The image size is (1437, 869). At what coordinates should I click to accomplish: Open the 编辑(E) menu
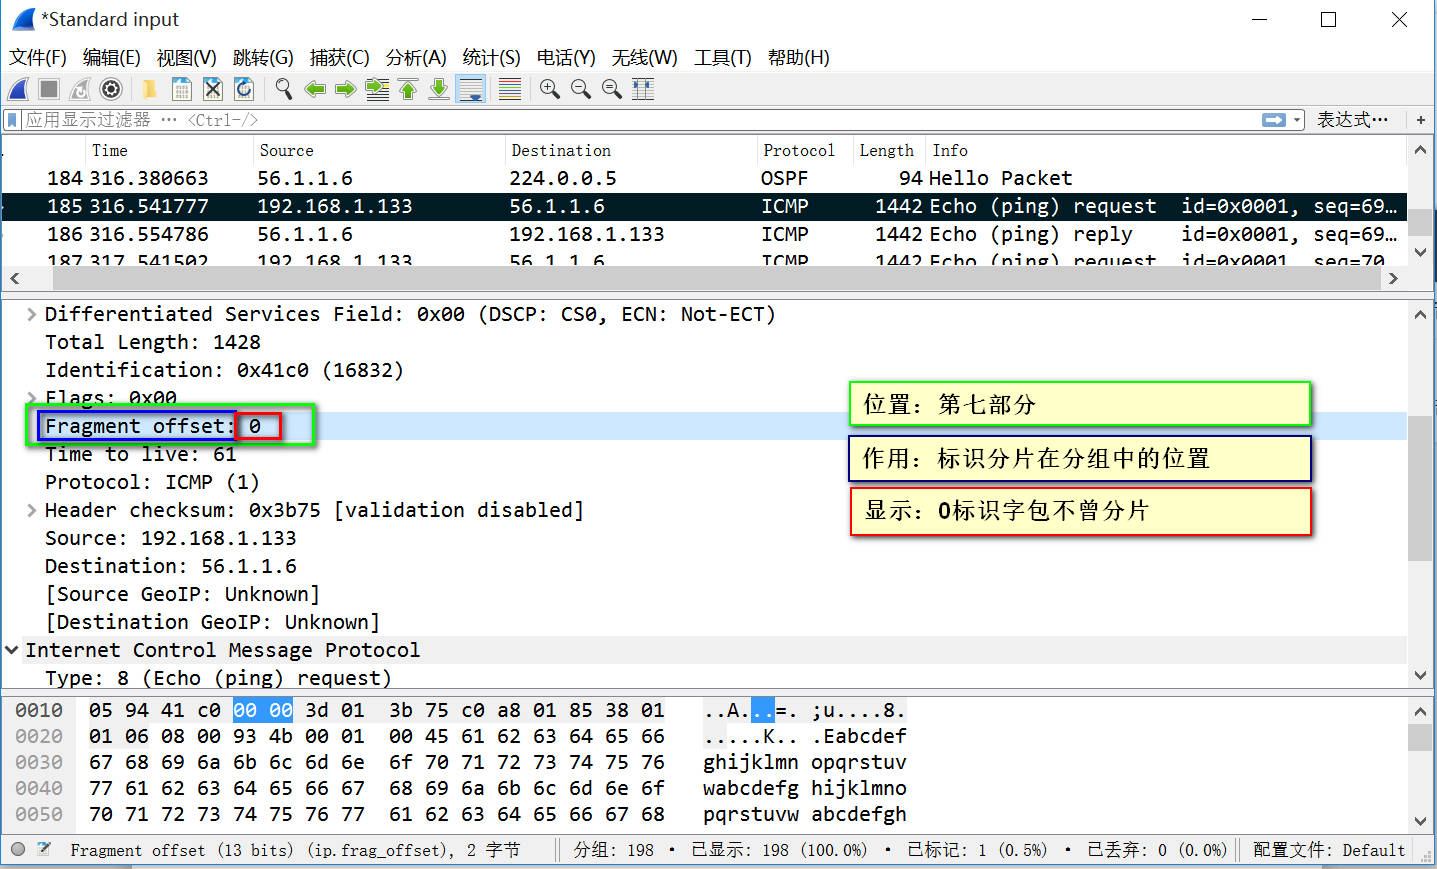coord(112,58)
